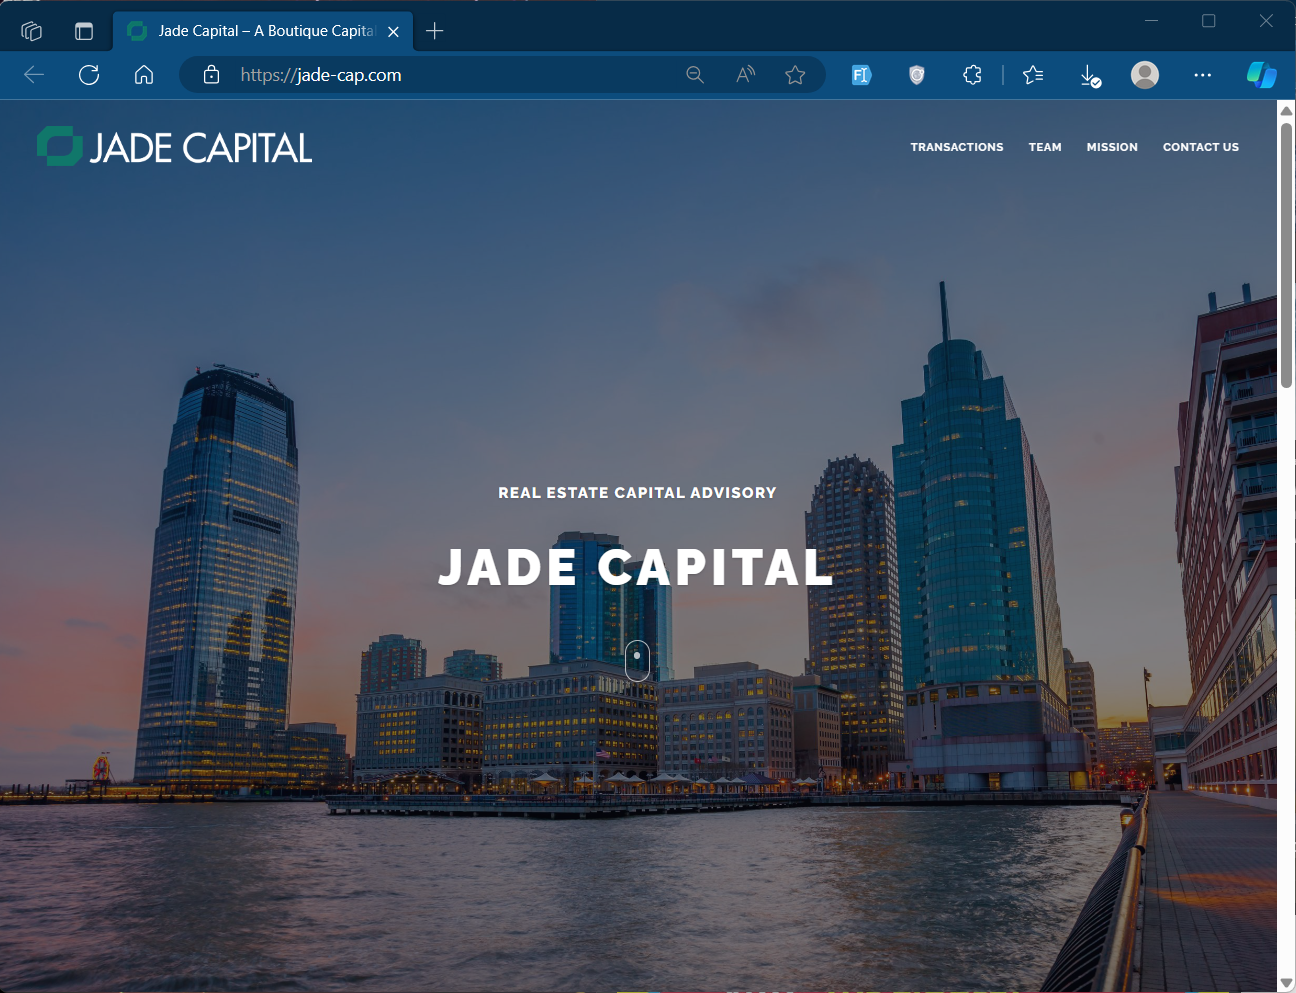This screenshot has height=993, width=1296.
Task: Open the Contact Us page
Action: [1201, 147]
